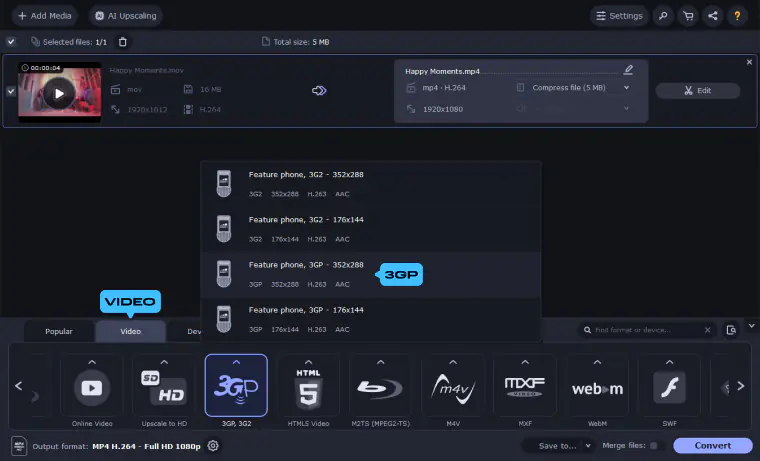Click the device detection icon
Screen dimensions: 760x461
731,330
